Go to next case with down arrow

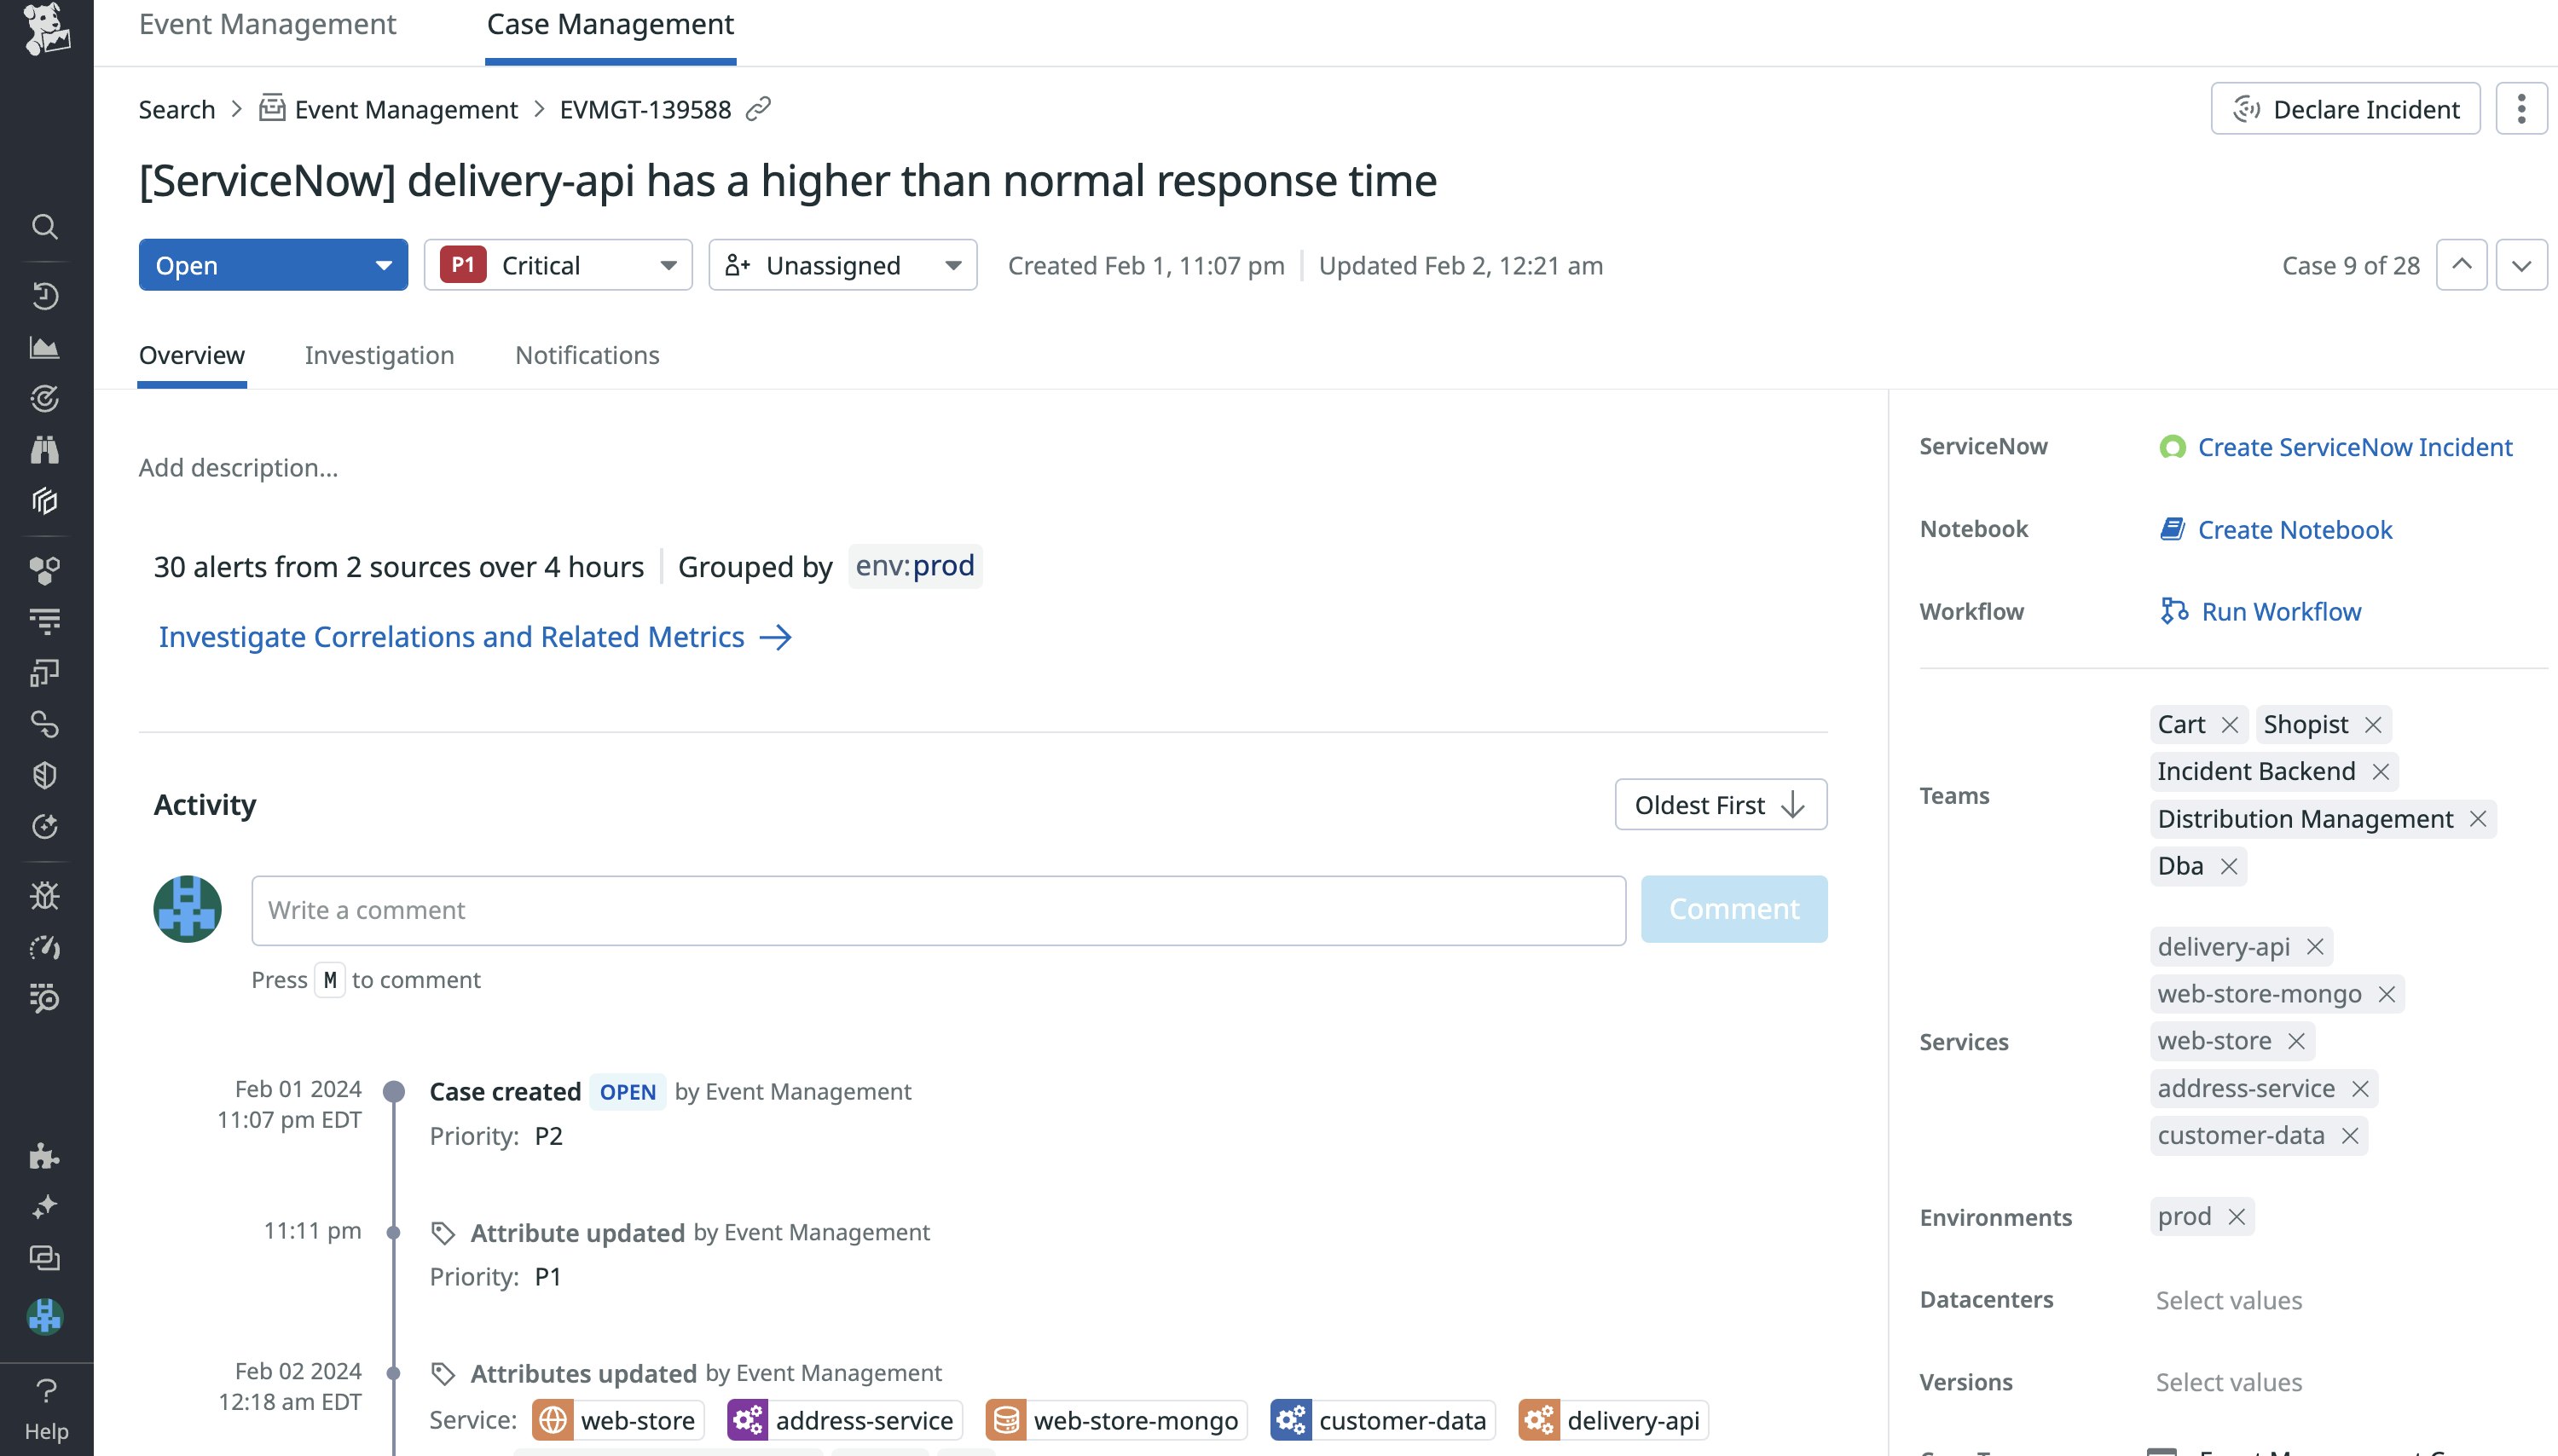(2521, 265)
